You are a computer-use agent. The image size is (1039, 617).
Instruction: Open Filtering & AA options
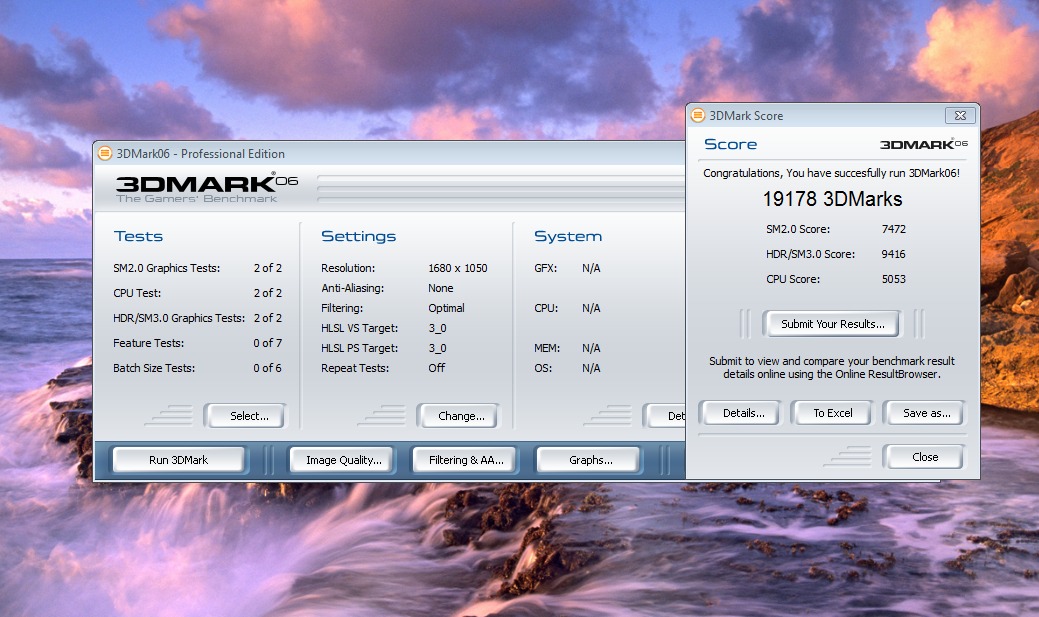(466, 460)
